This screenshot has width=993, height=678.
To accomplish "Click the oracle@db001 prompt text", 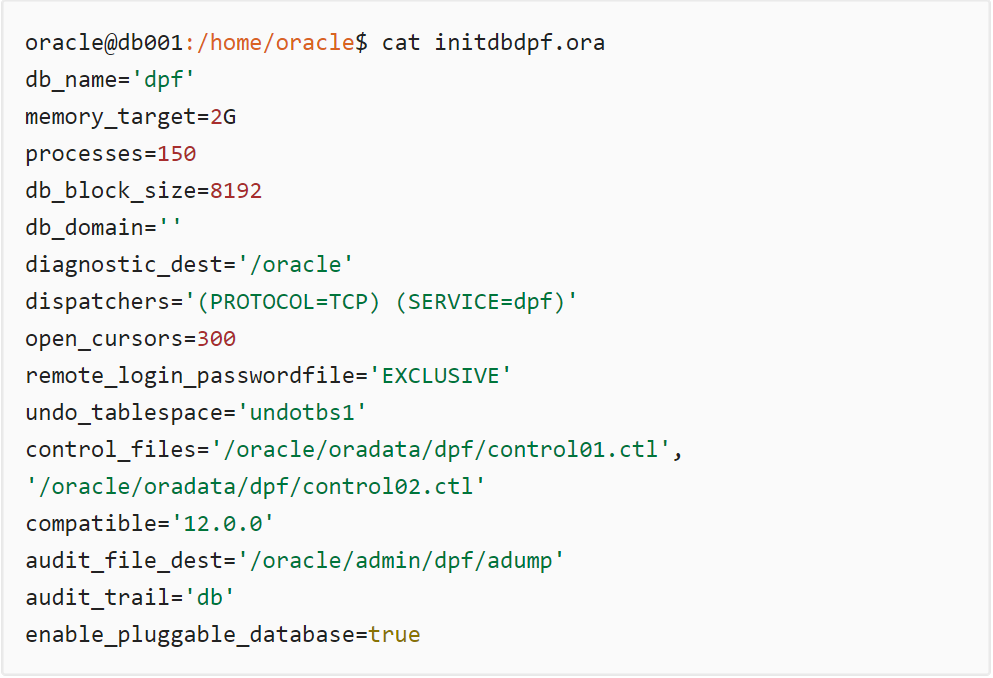I will coord(104,43).
